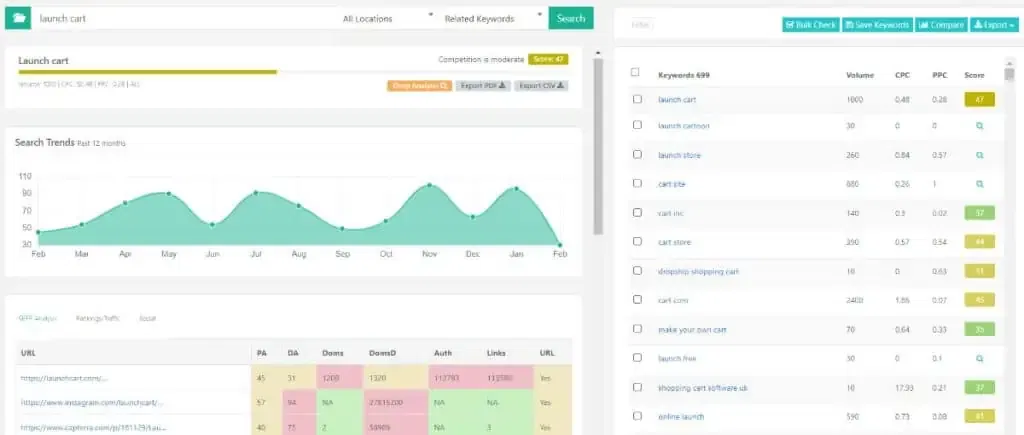Click score badge in cart store row
The width and height of the screenshot is (1024, 435).
[x=979, y=242]
